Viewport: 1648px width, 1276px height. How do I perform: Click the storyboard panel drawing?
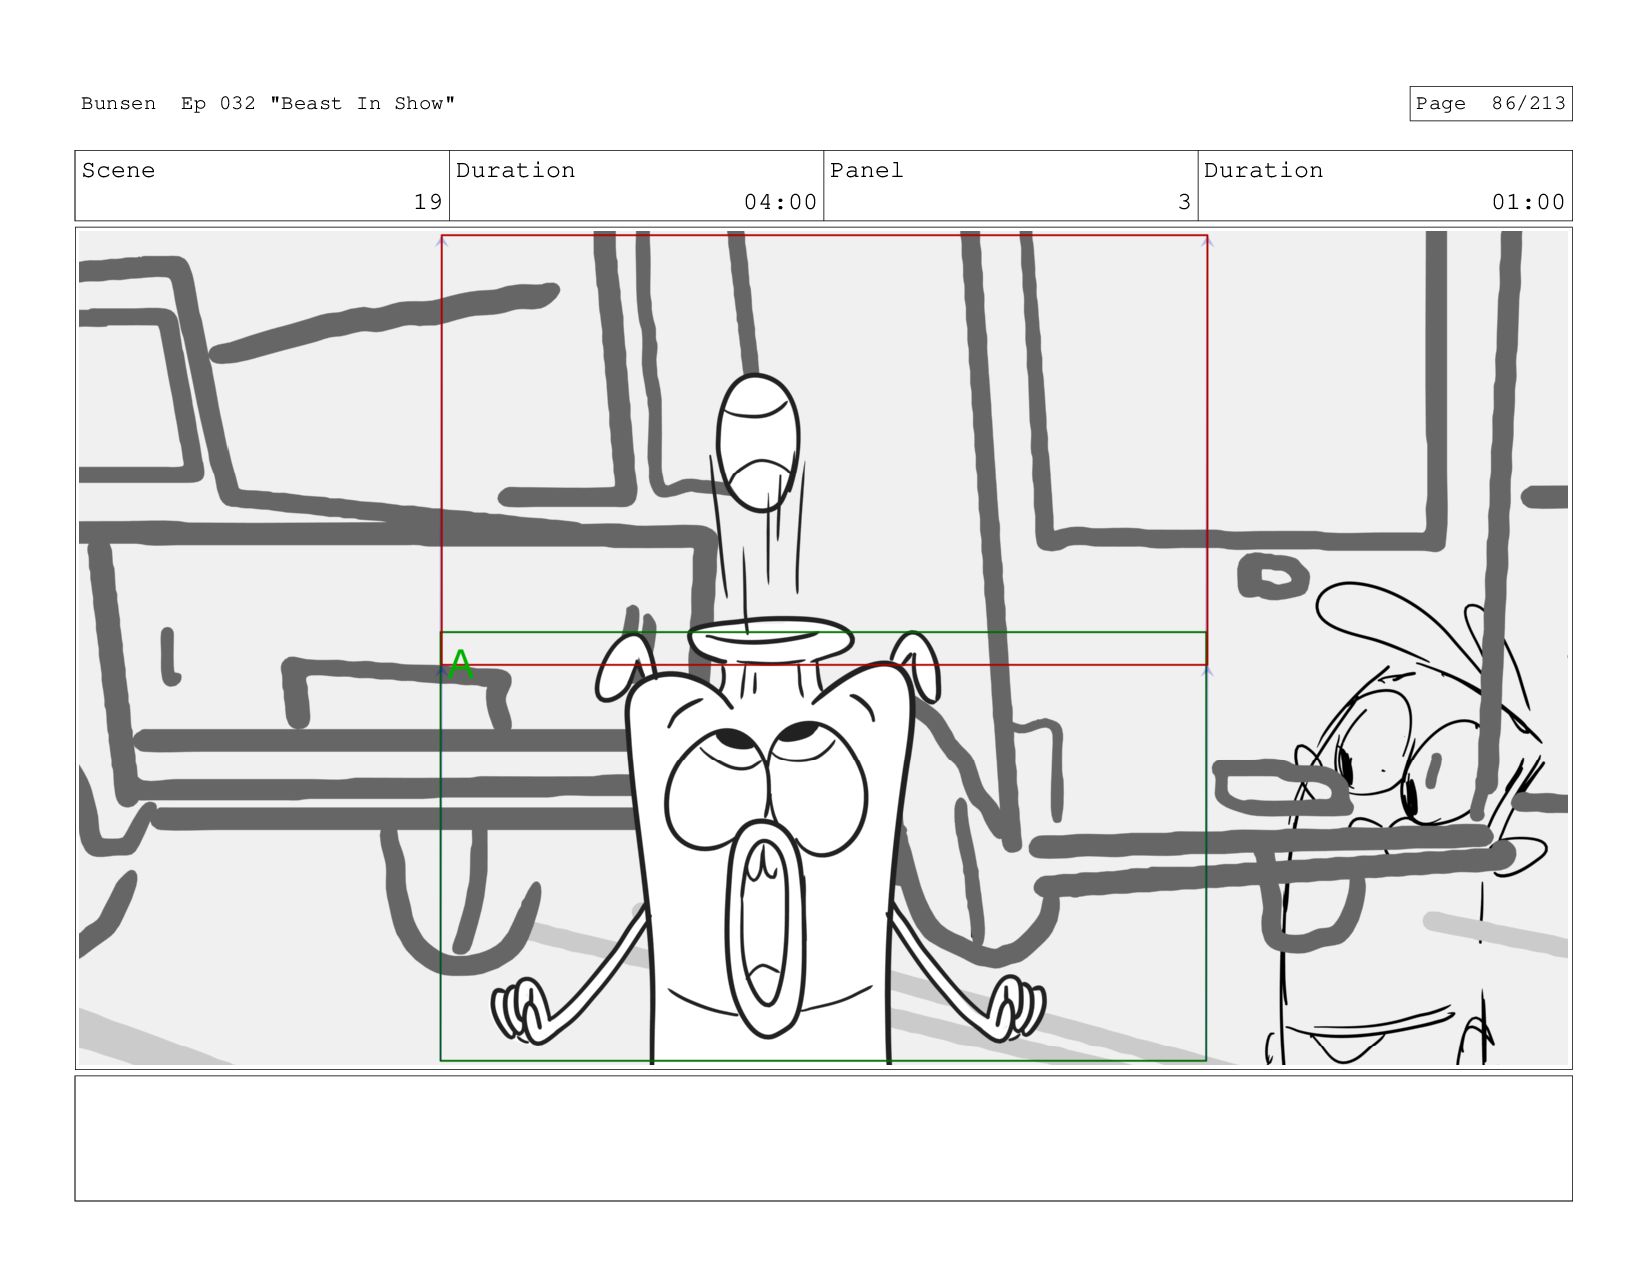click(823, 648)
